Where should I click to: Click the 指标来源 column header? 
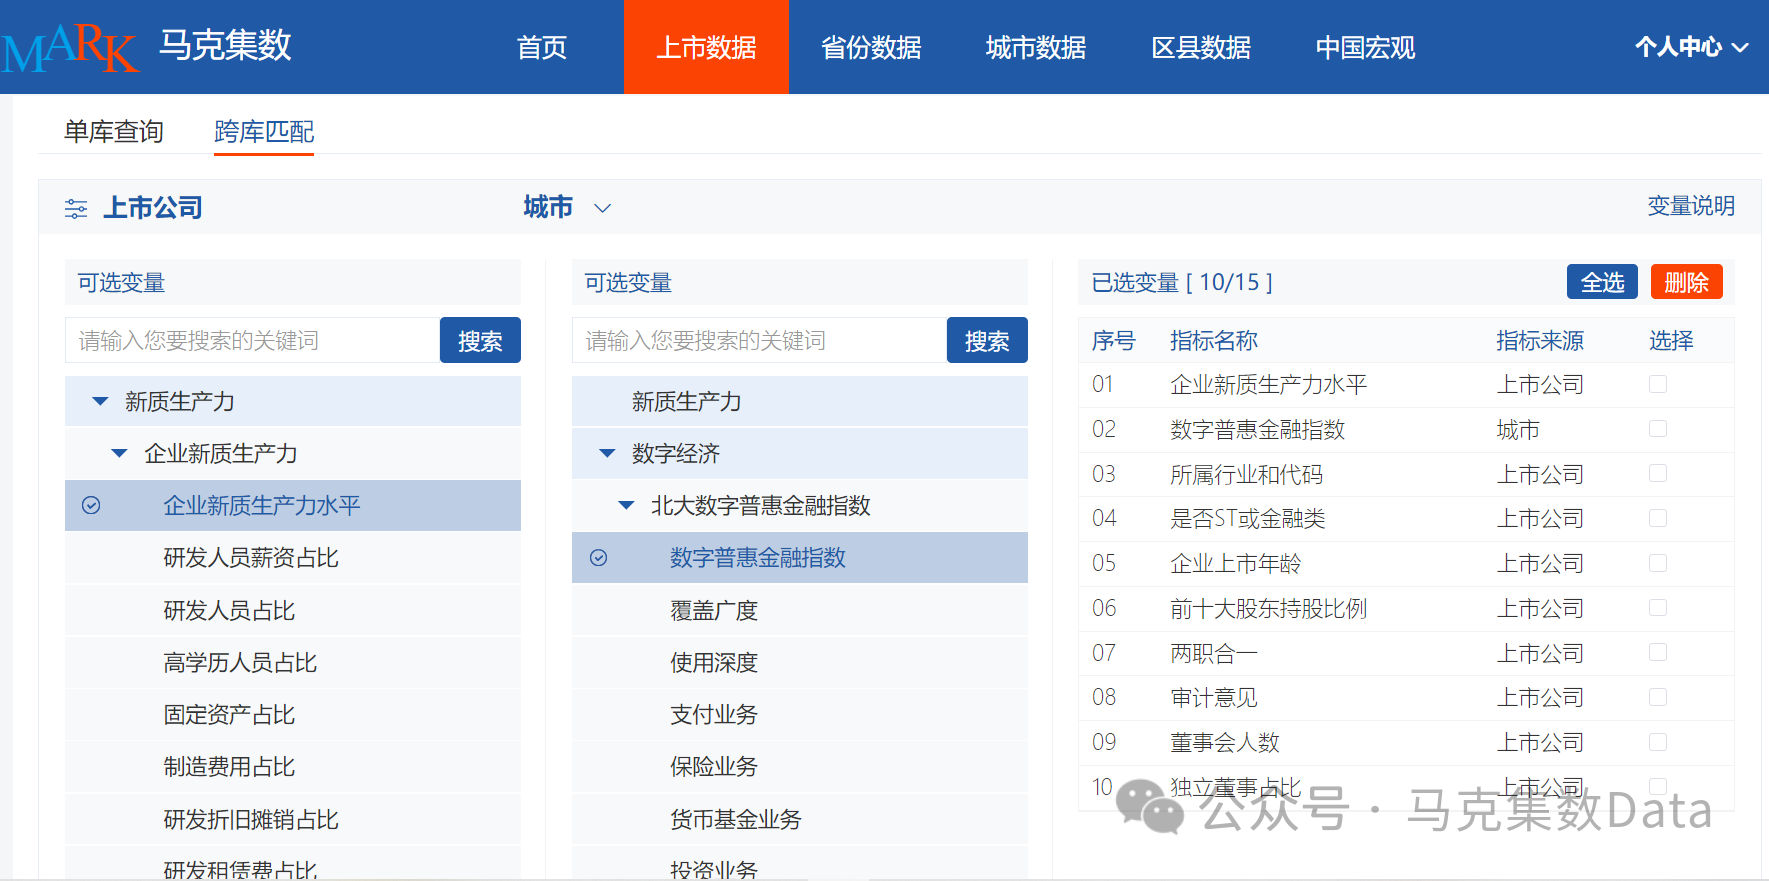[1540, 341]
